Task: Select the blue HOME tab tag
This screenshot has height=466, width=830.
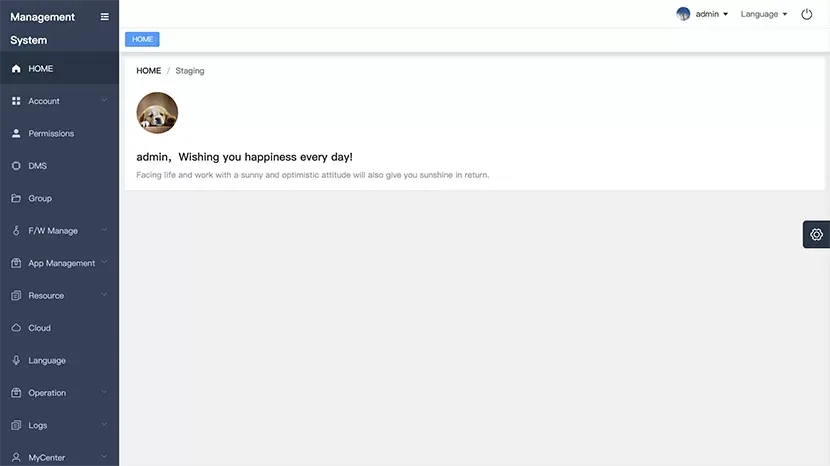Action: (142, 39)
